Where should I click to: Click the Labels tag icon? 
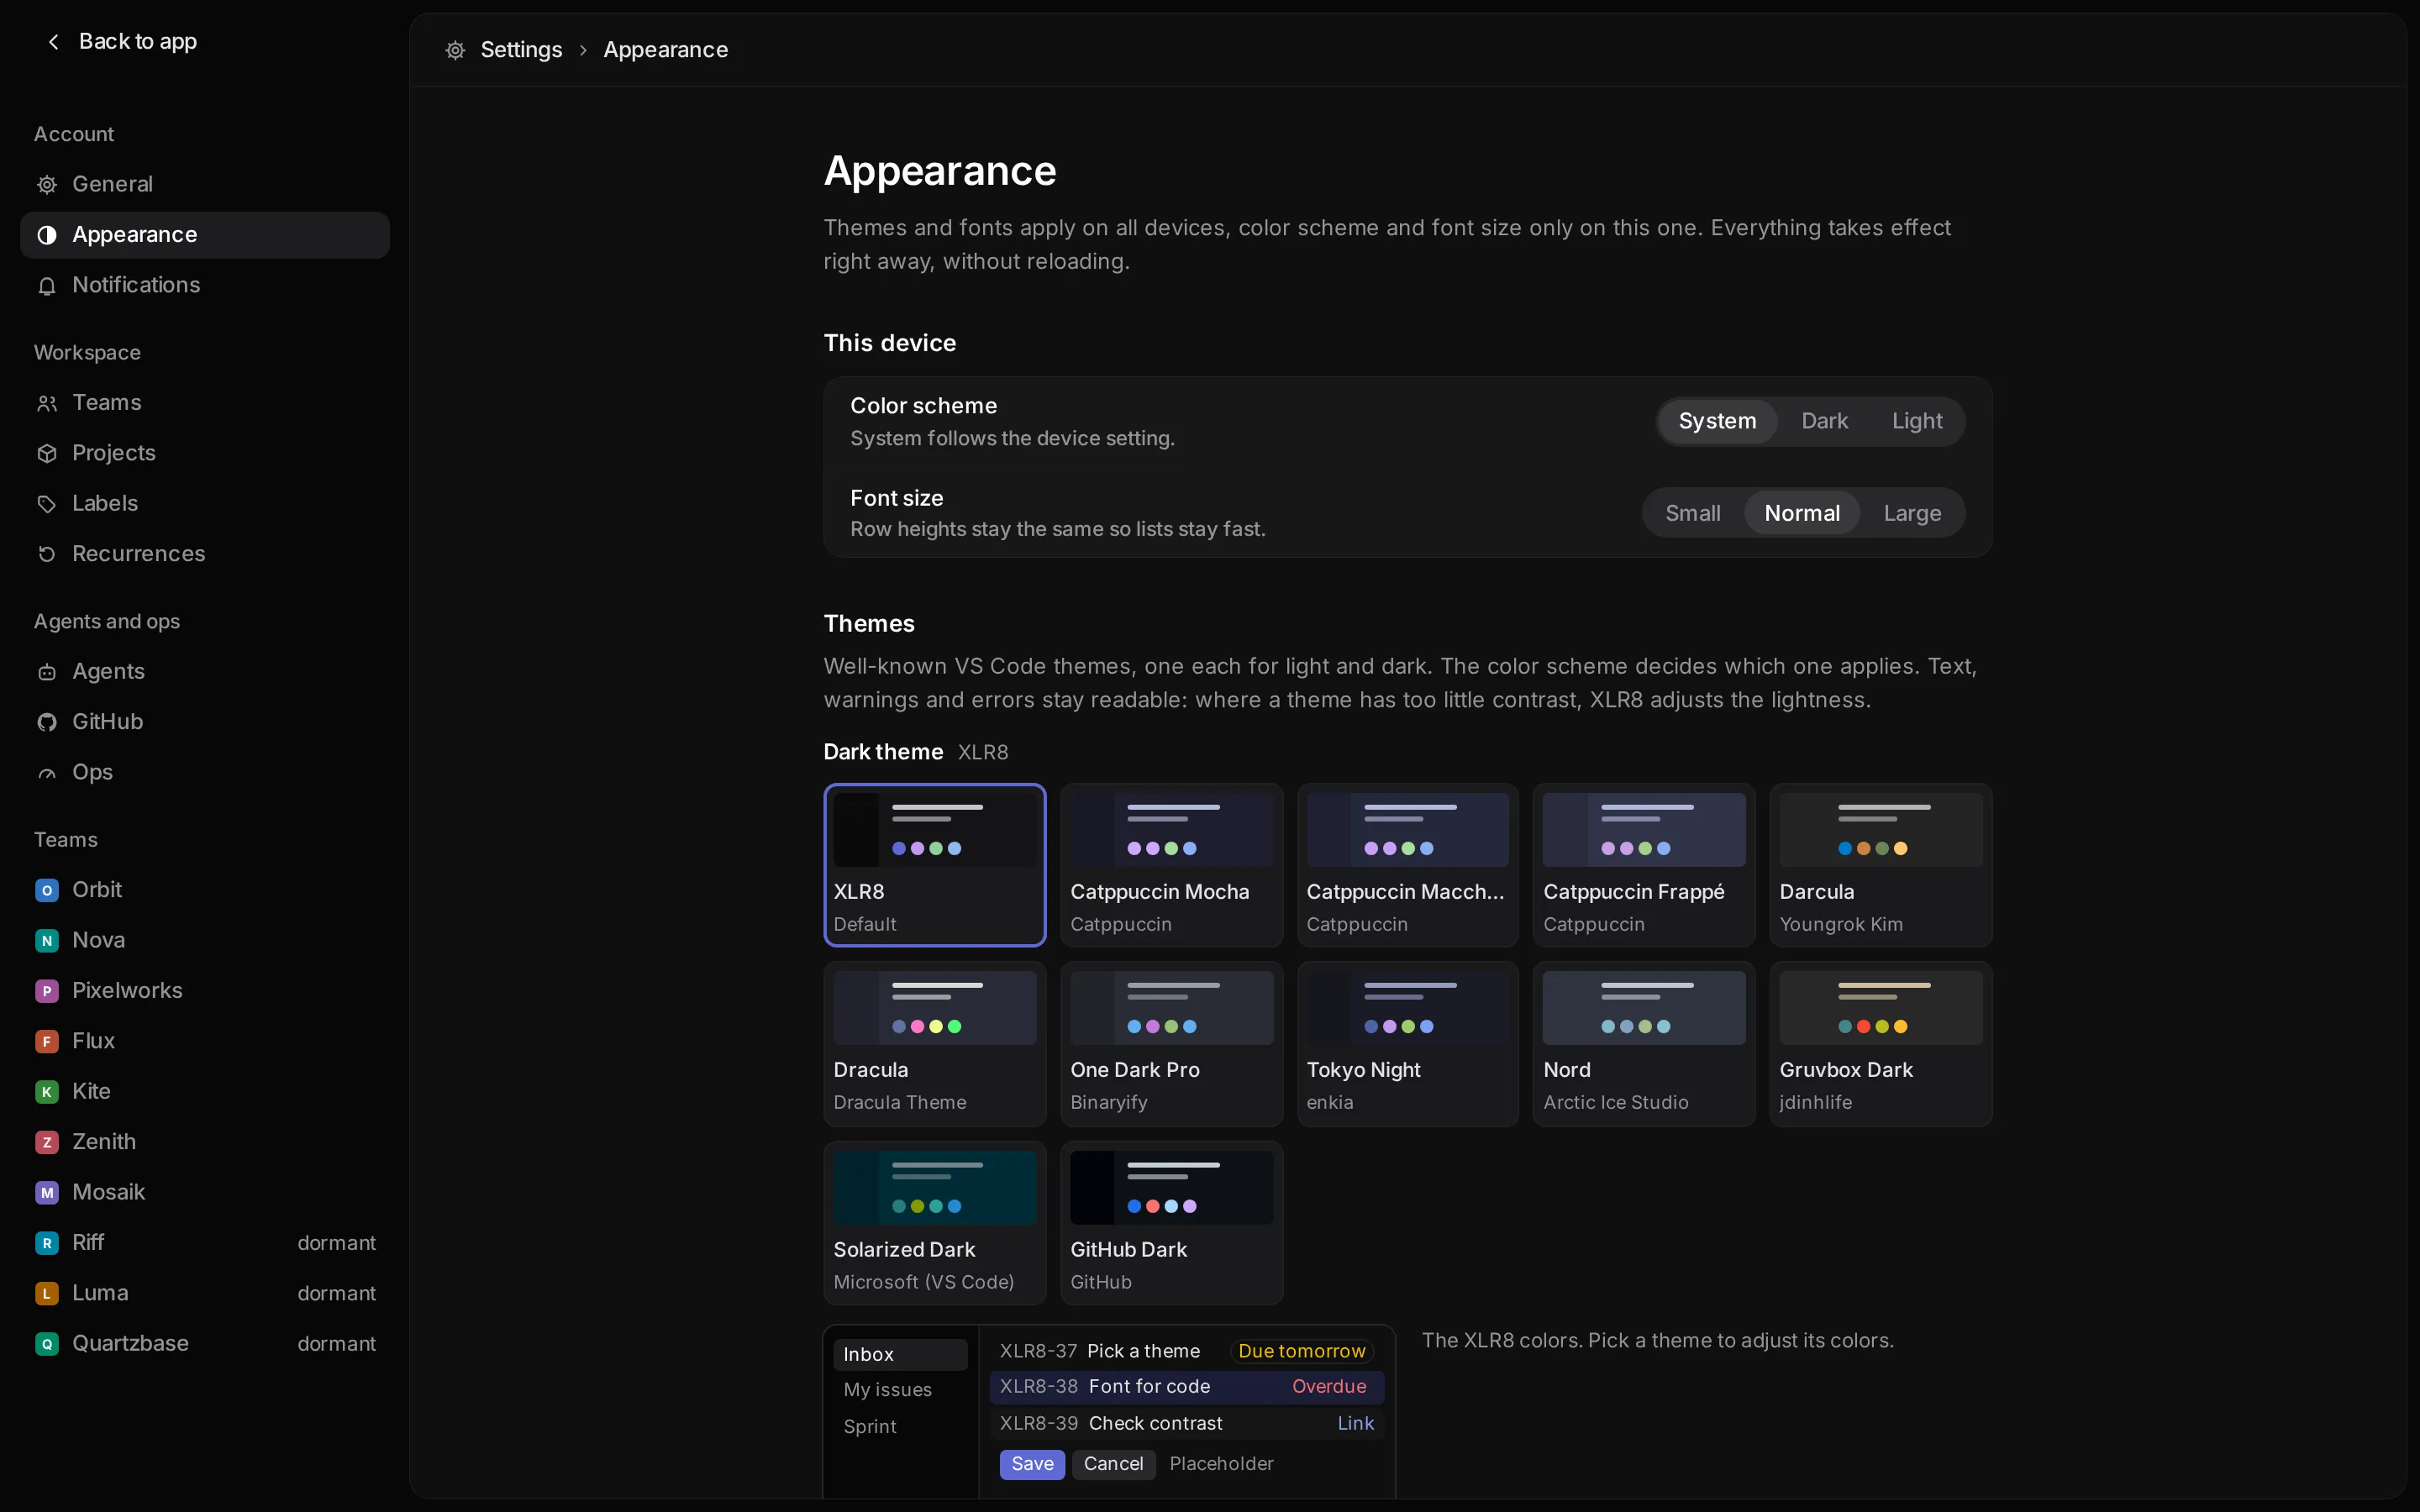(47, 504)
